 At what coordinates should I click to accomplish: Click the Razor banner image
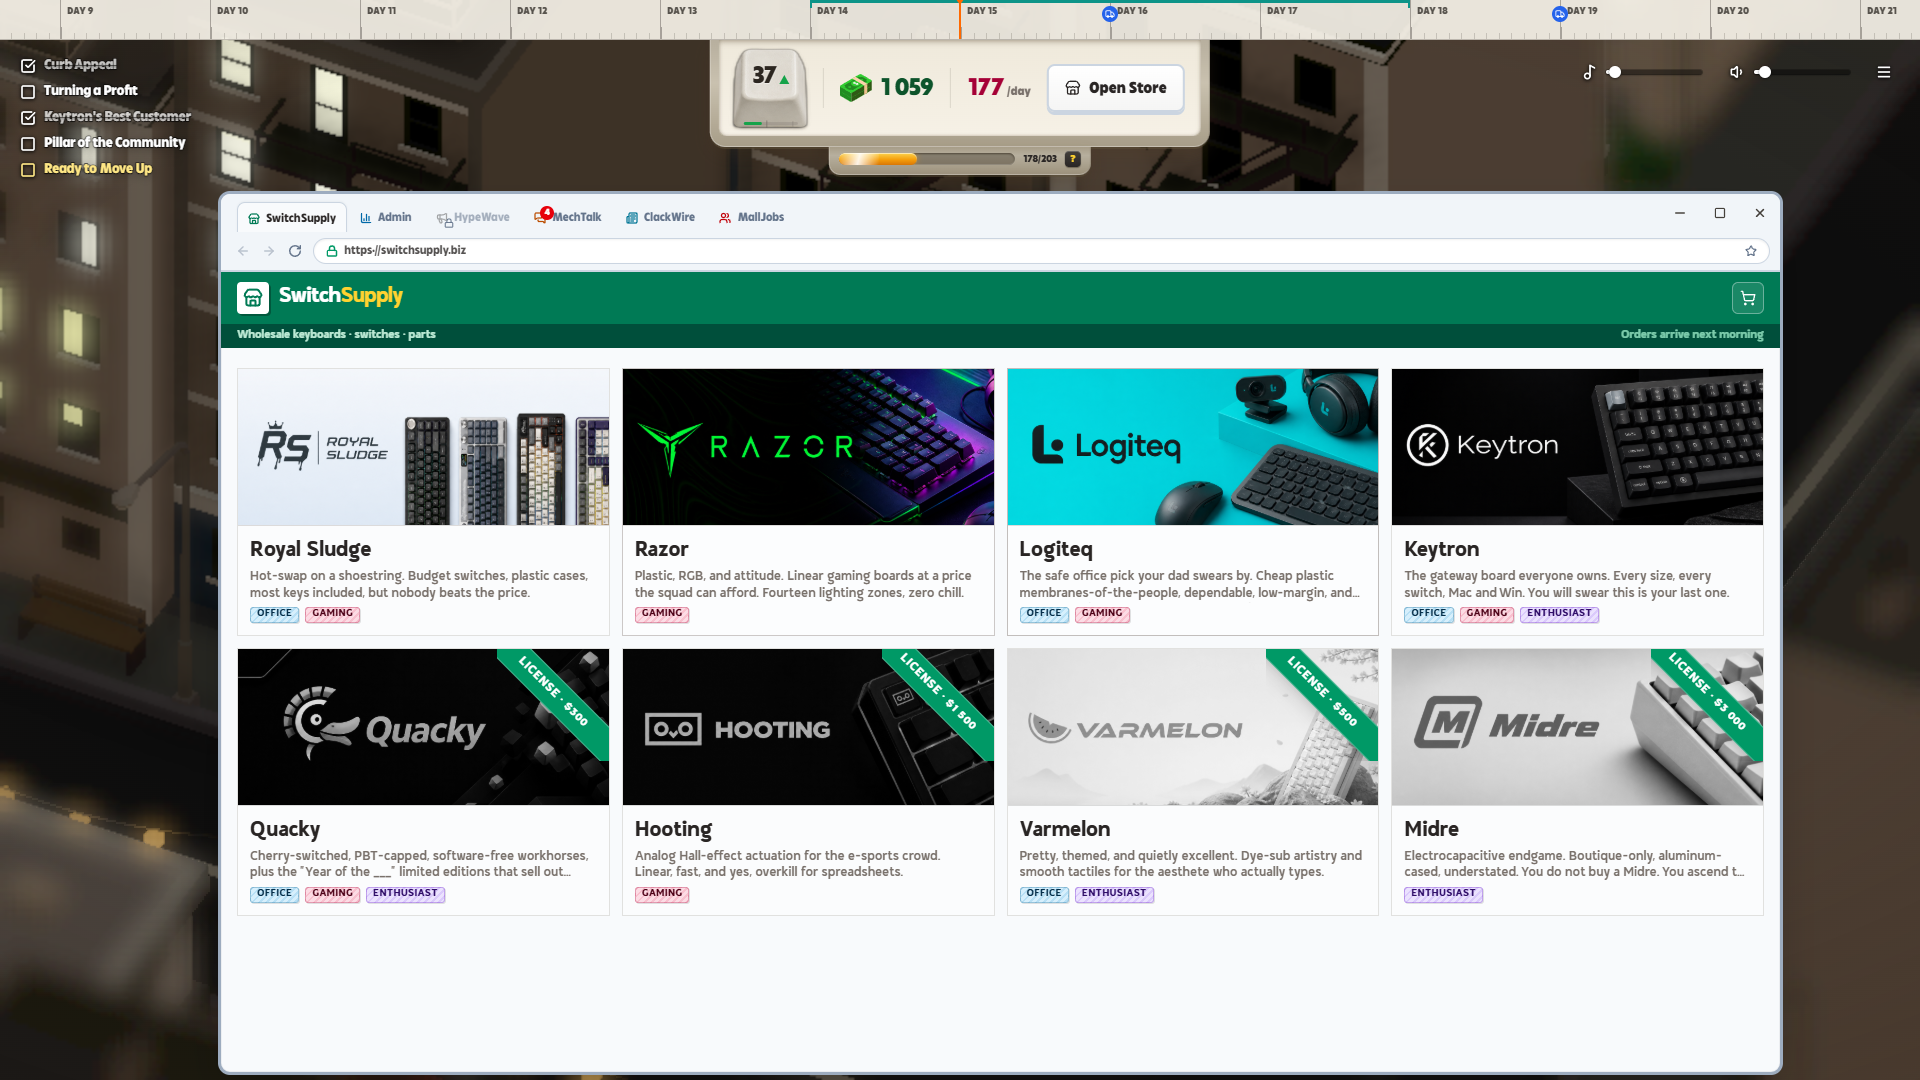pos(808,447)
